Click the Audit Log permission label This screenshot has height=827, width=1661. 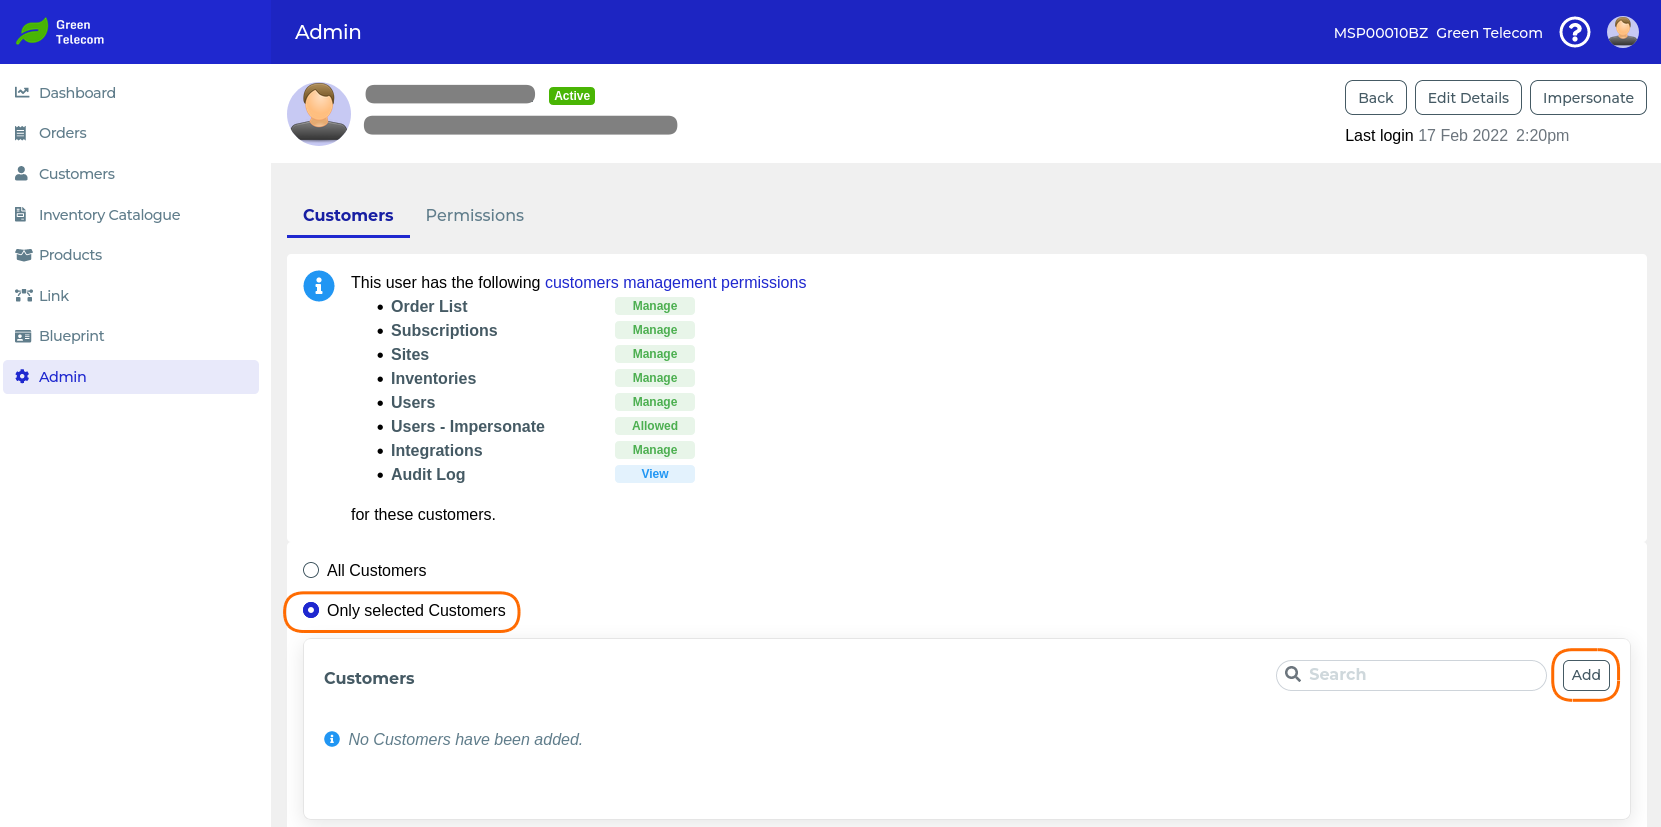pyautogui.click(x=428, y=474)
